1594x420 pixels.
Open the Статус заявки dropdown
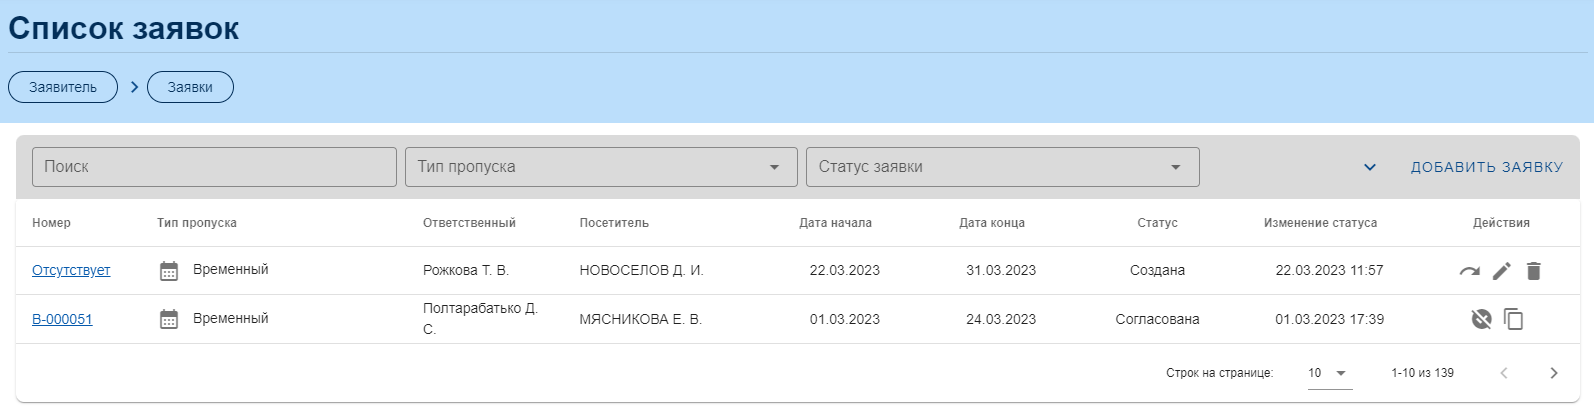point(1002,167)
